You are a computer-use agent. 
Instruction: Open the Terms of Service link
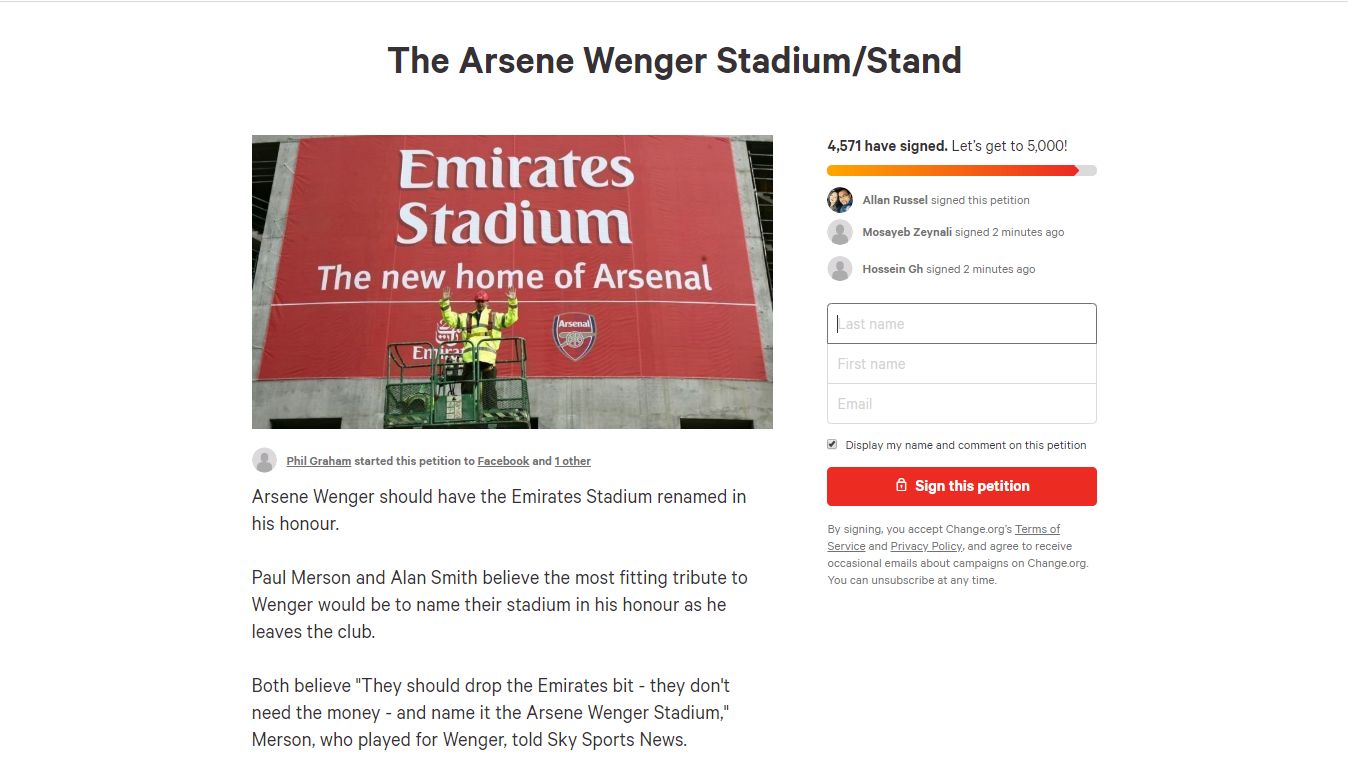1037,528
